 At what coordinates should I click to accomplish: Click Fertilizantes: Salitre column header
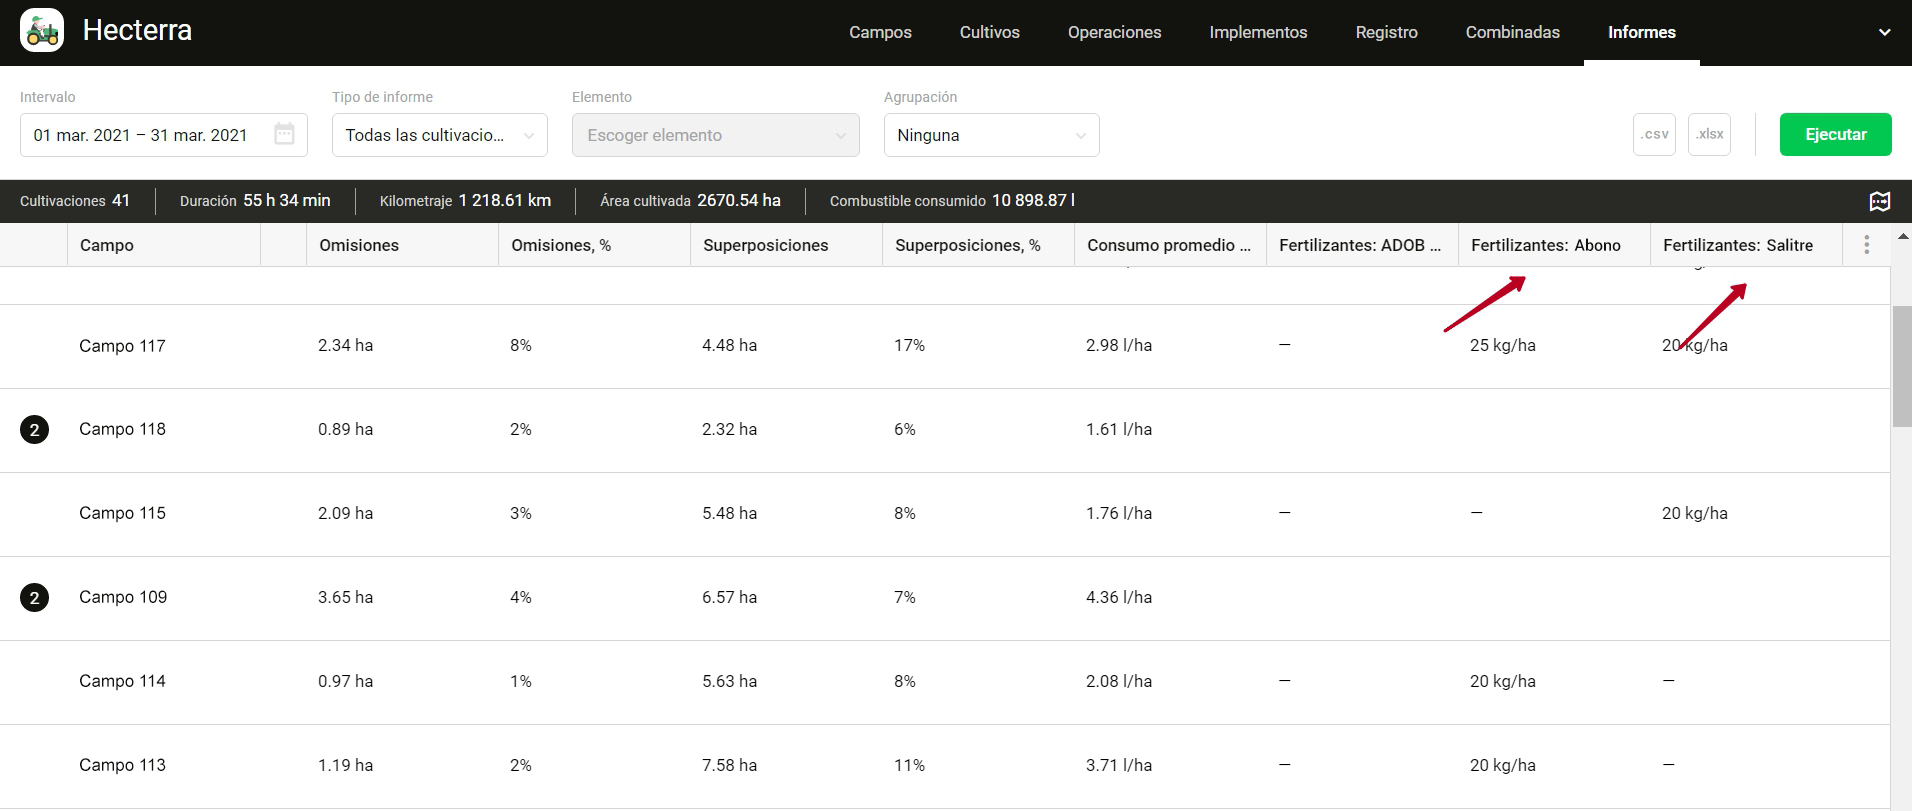pos(1747,245)
